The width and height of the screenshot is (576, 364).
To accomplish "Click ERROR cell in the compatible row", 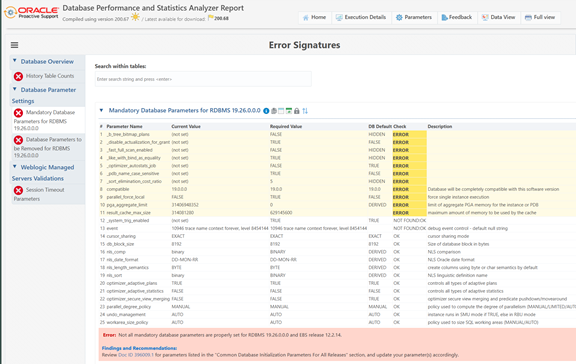I will pyautogui.click(x=409, y=189).
